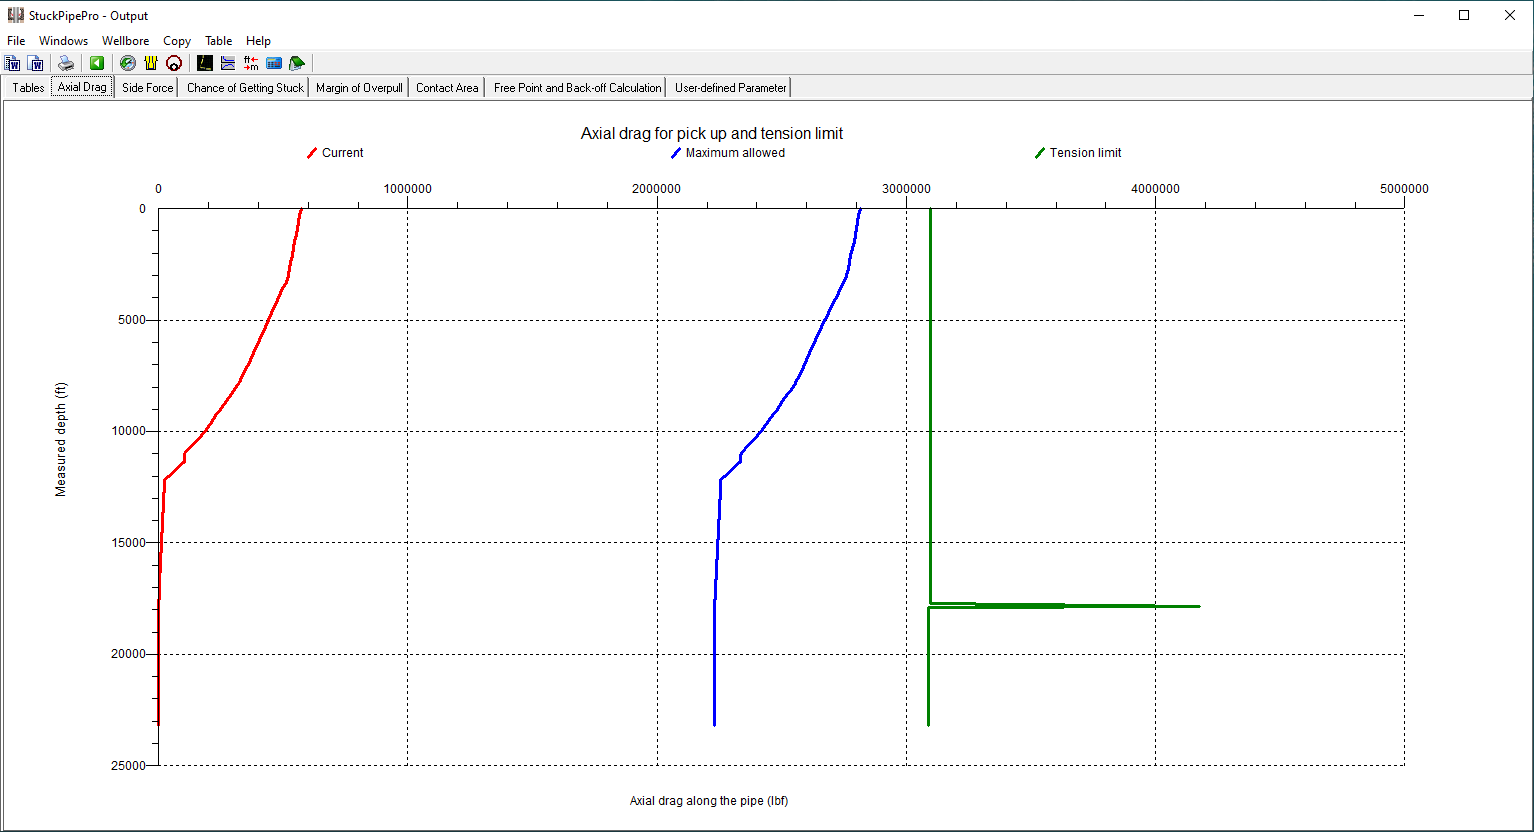This screenshot has width=1534, height=832.
Task: Open the blue calculator icon
Action: (274, 63)
